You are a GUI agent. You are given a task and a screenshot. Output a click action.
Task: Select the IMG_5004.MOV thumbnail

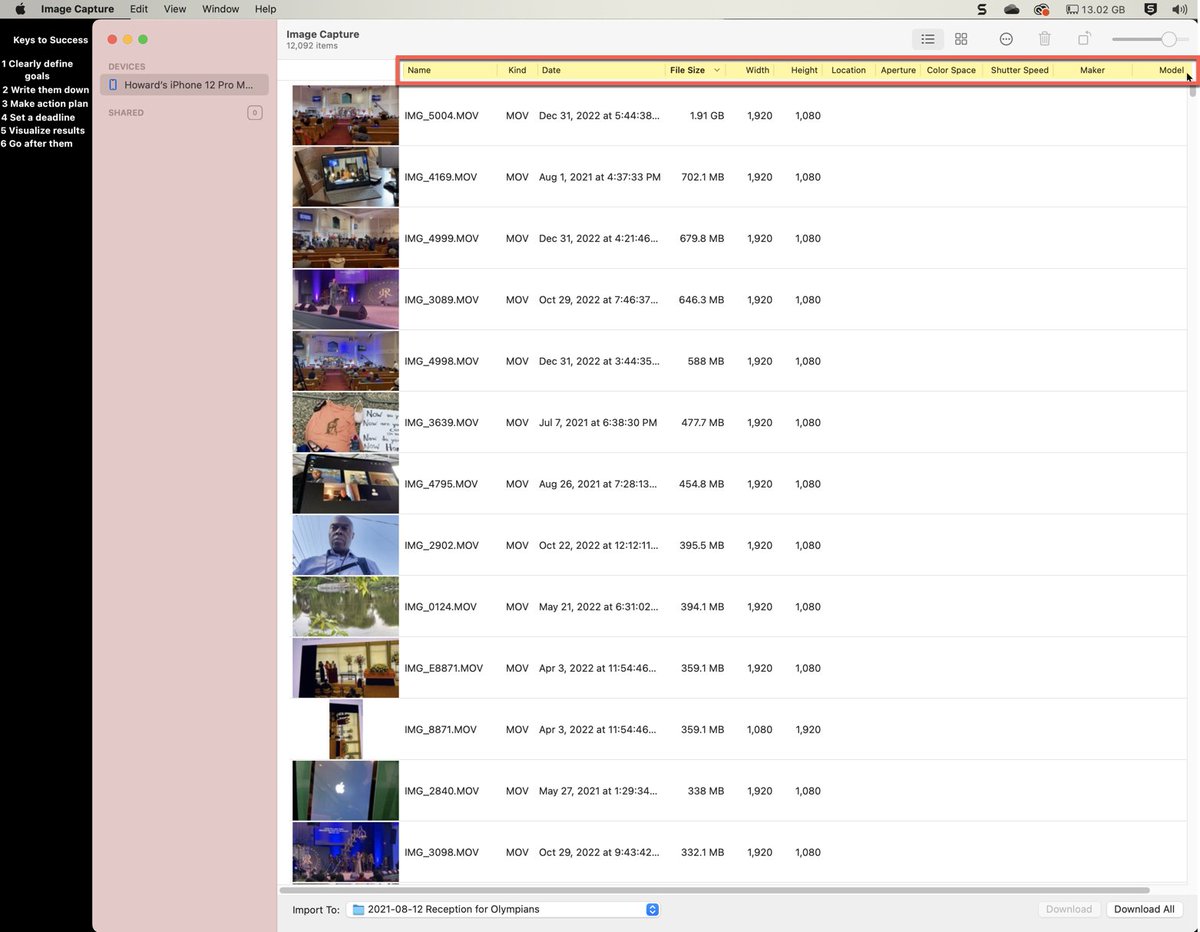click(344, 115)
